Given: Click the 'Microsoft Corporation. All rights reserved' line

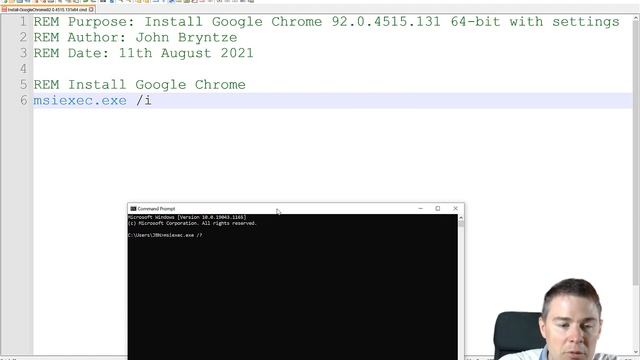Looking at the screenshot, I should tap(192, 223).
